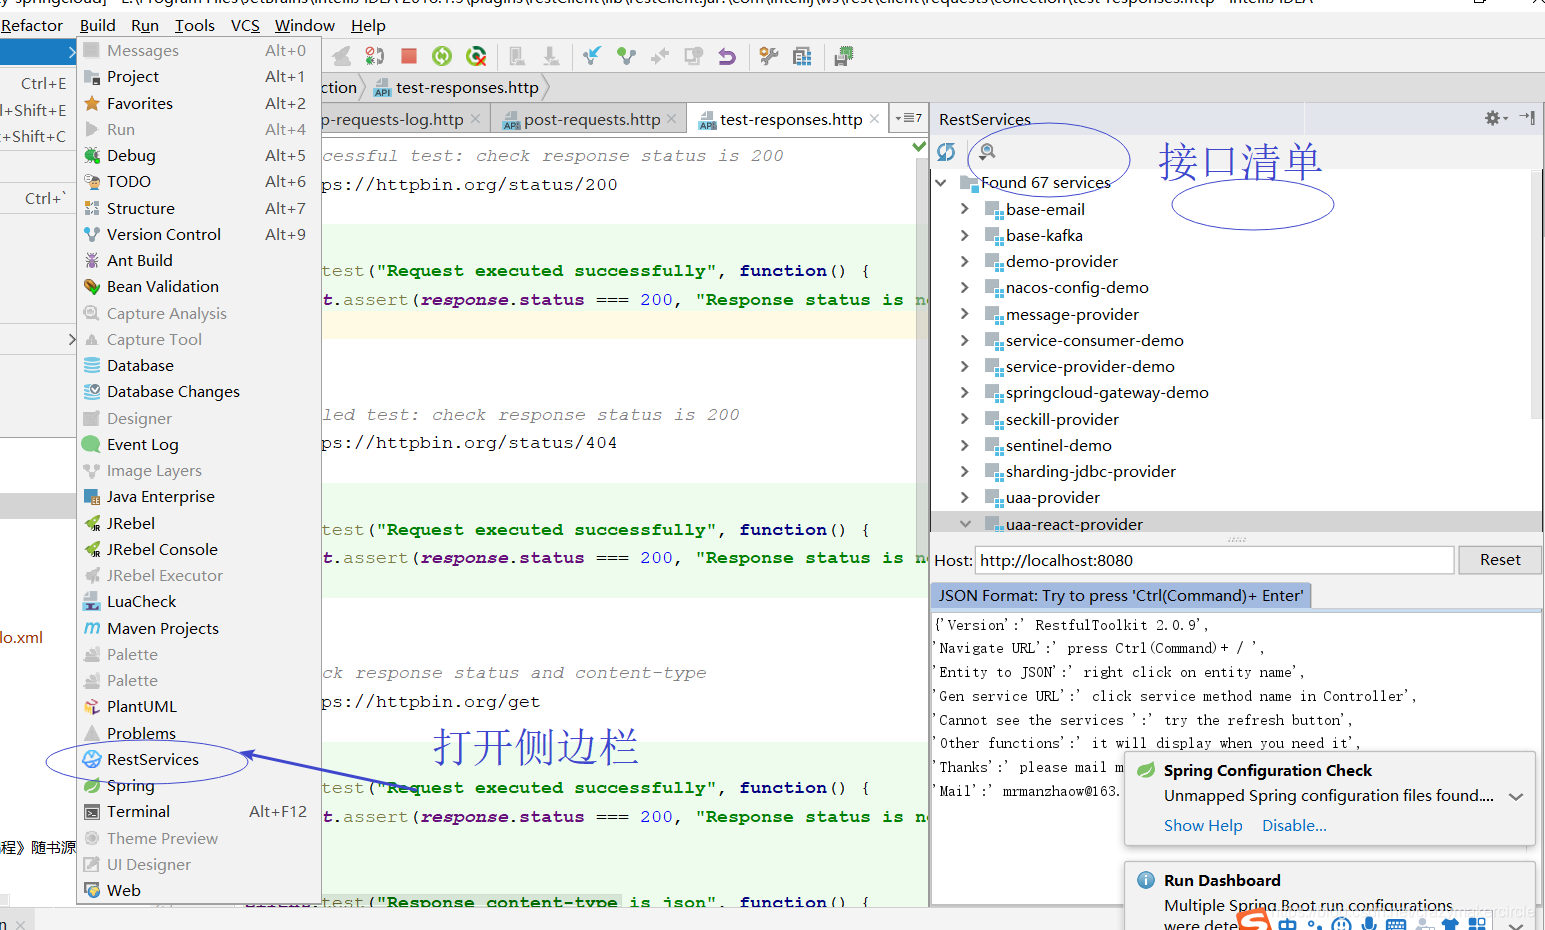The width and height of the screenshot is (1545, 930).
Task: Click the VCS Update Project arrow icon
Action: pos(592,56)
